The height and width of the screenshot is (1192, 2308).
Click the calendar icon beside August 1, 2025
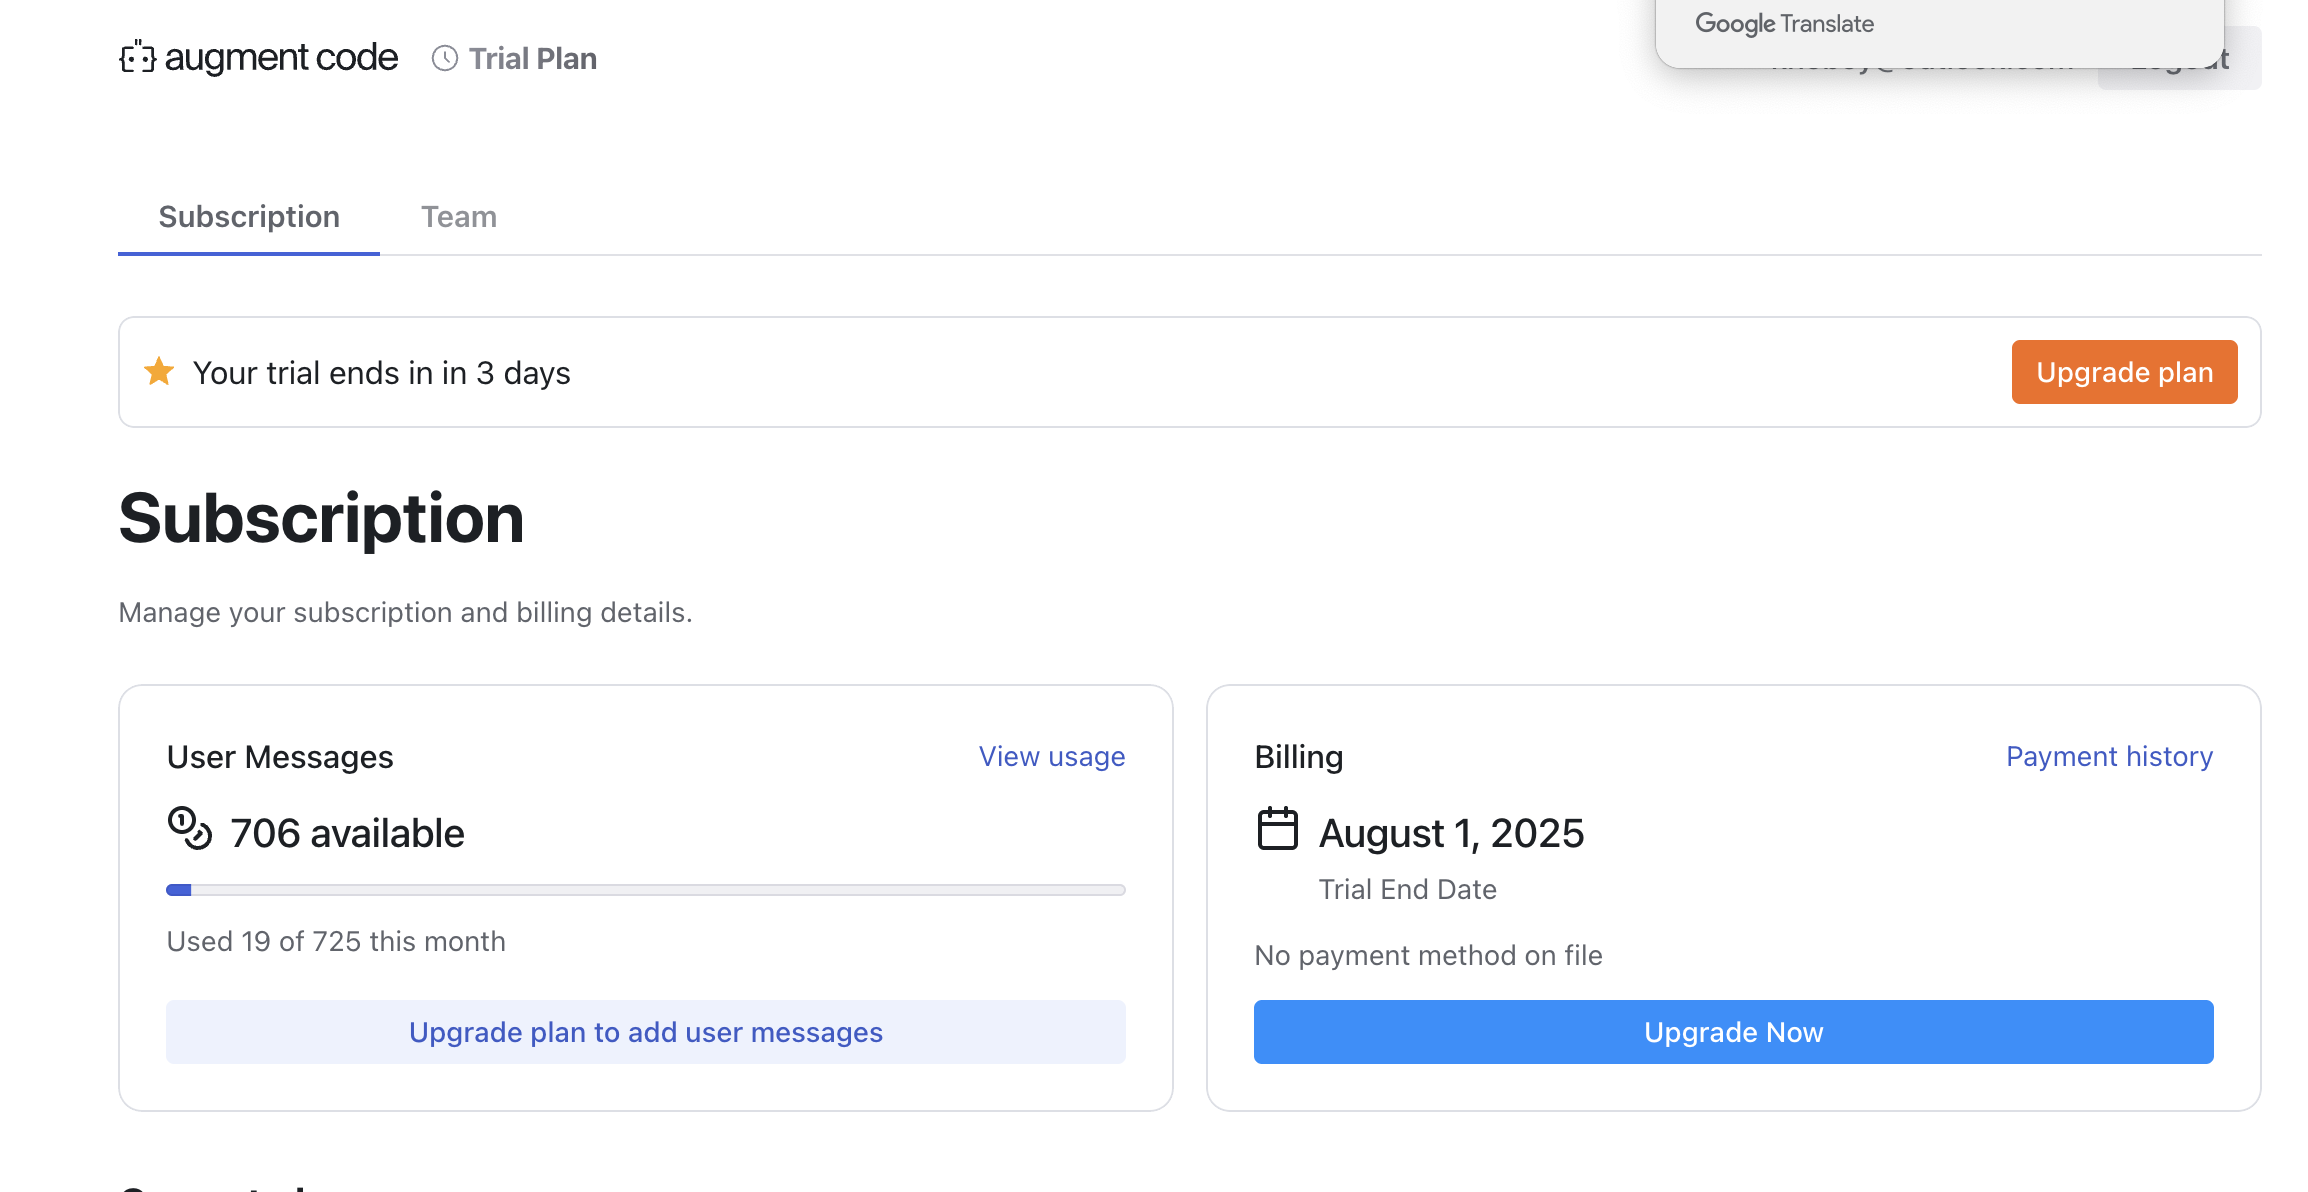pyautogui.click(x=1277, y=830)
